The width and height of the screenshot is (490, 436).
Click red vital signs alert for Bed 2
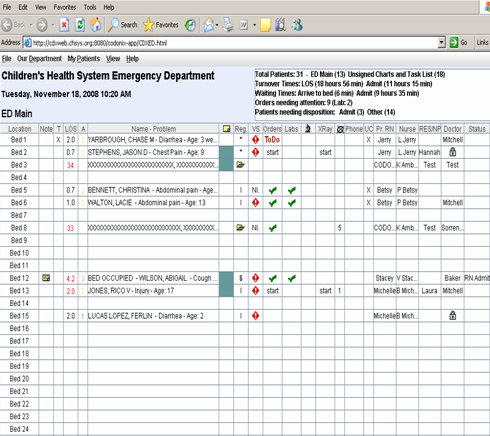(256, 152)
